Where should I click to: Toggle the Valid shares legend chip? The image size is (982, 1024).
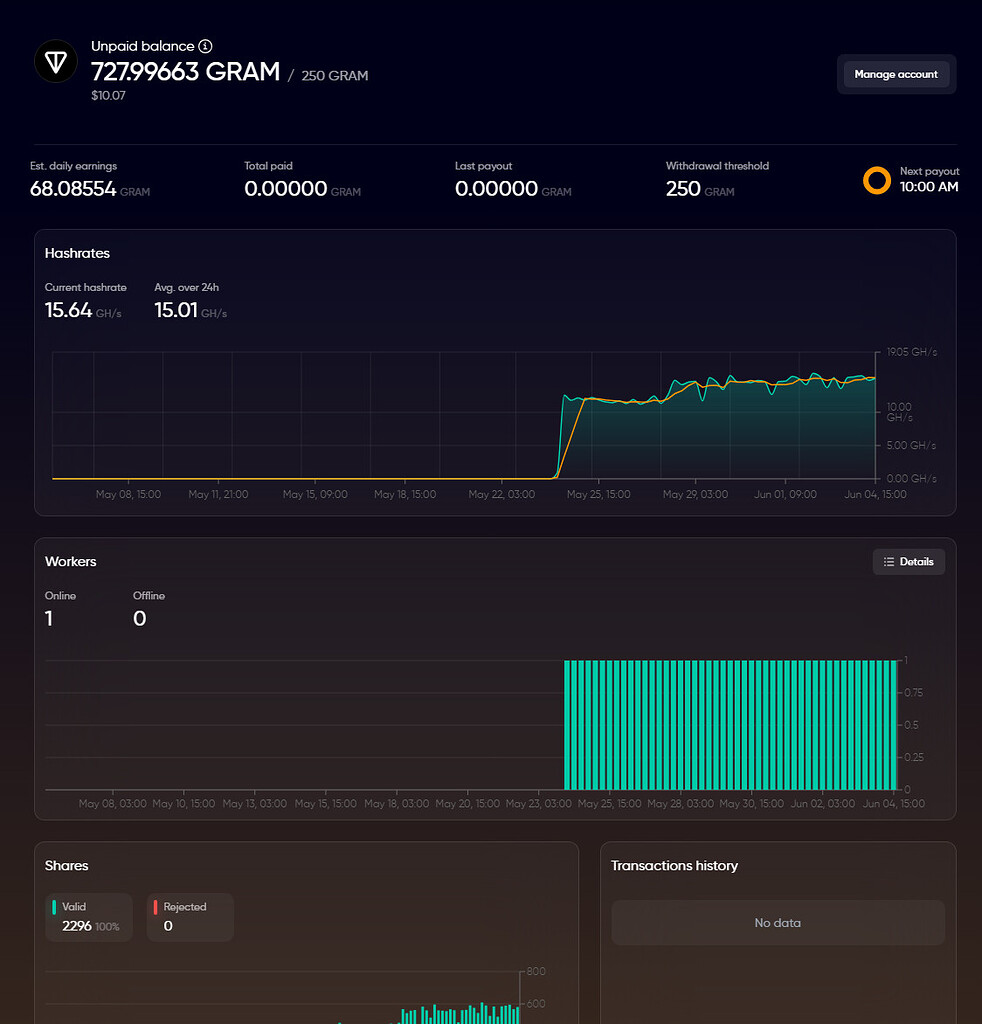(x=88, y=917)
